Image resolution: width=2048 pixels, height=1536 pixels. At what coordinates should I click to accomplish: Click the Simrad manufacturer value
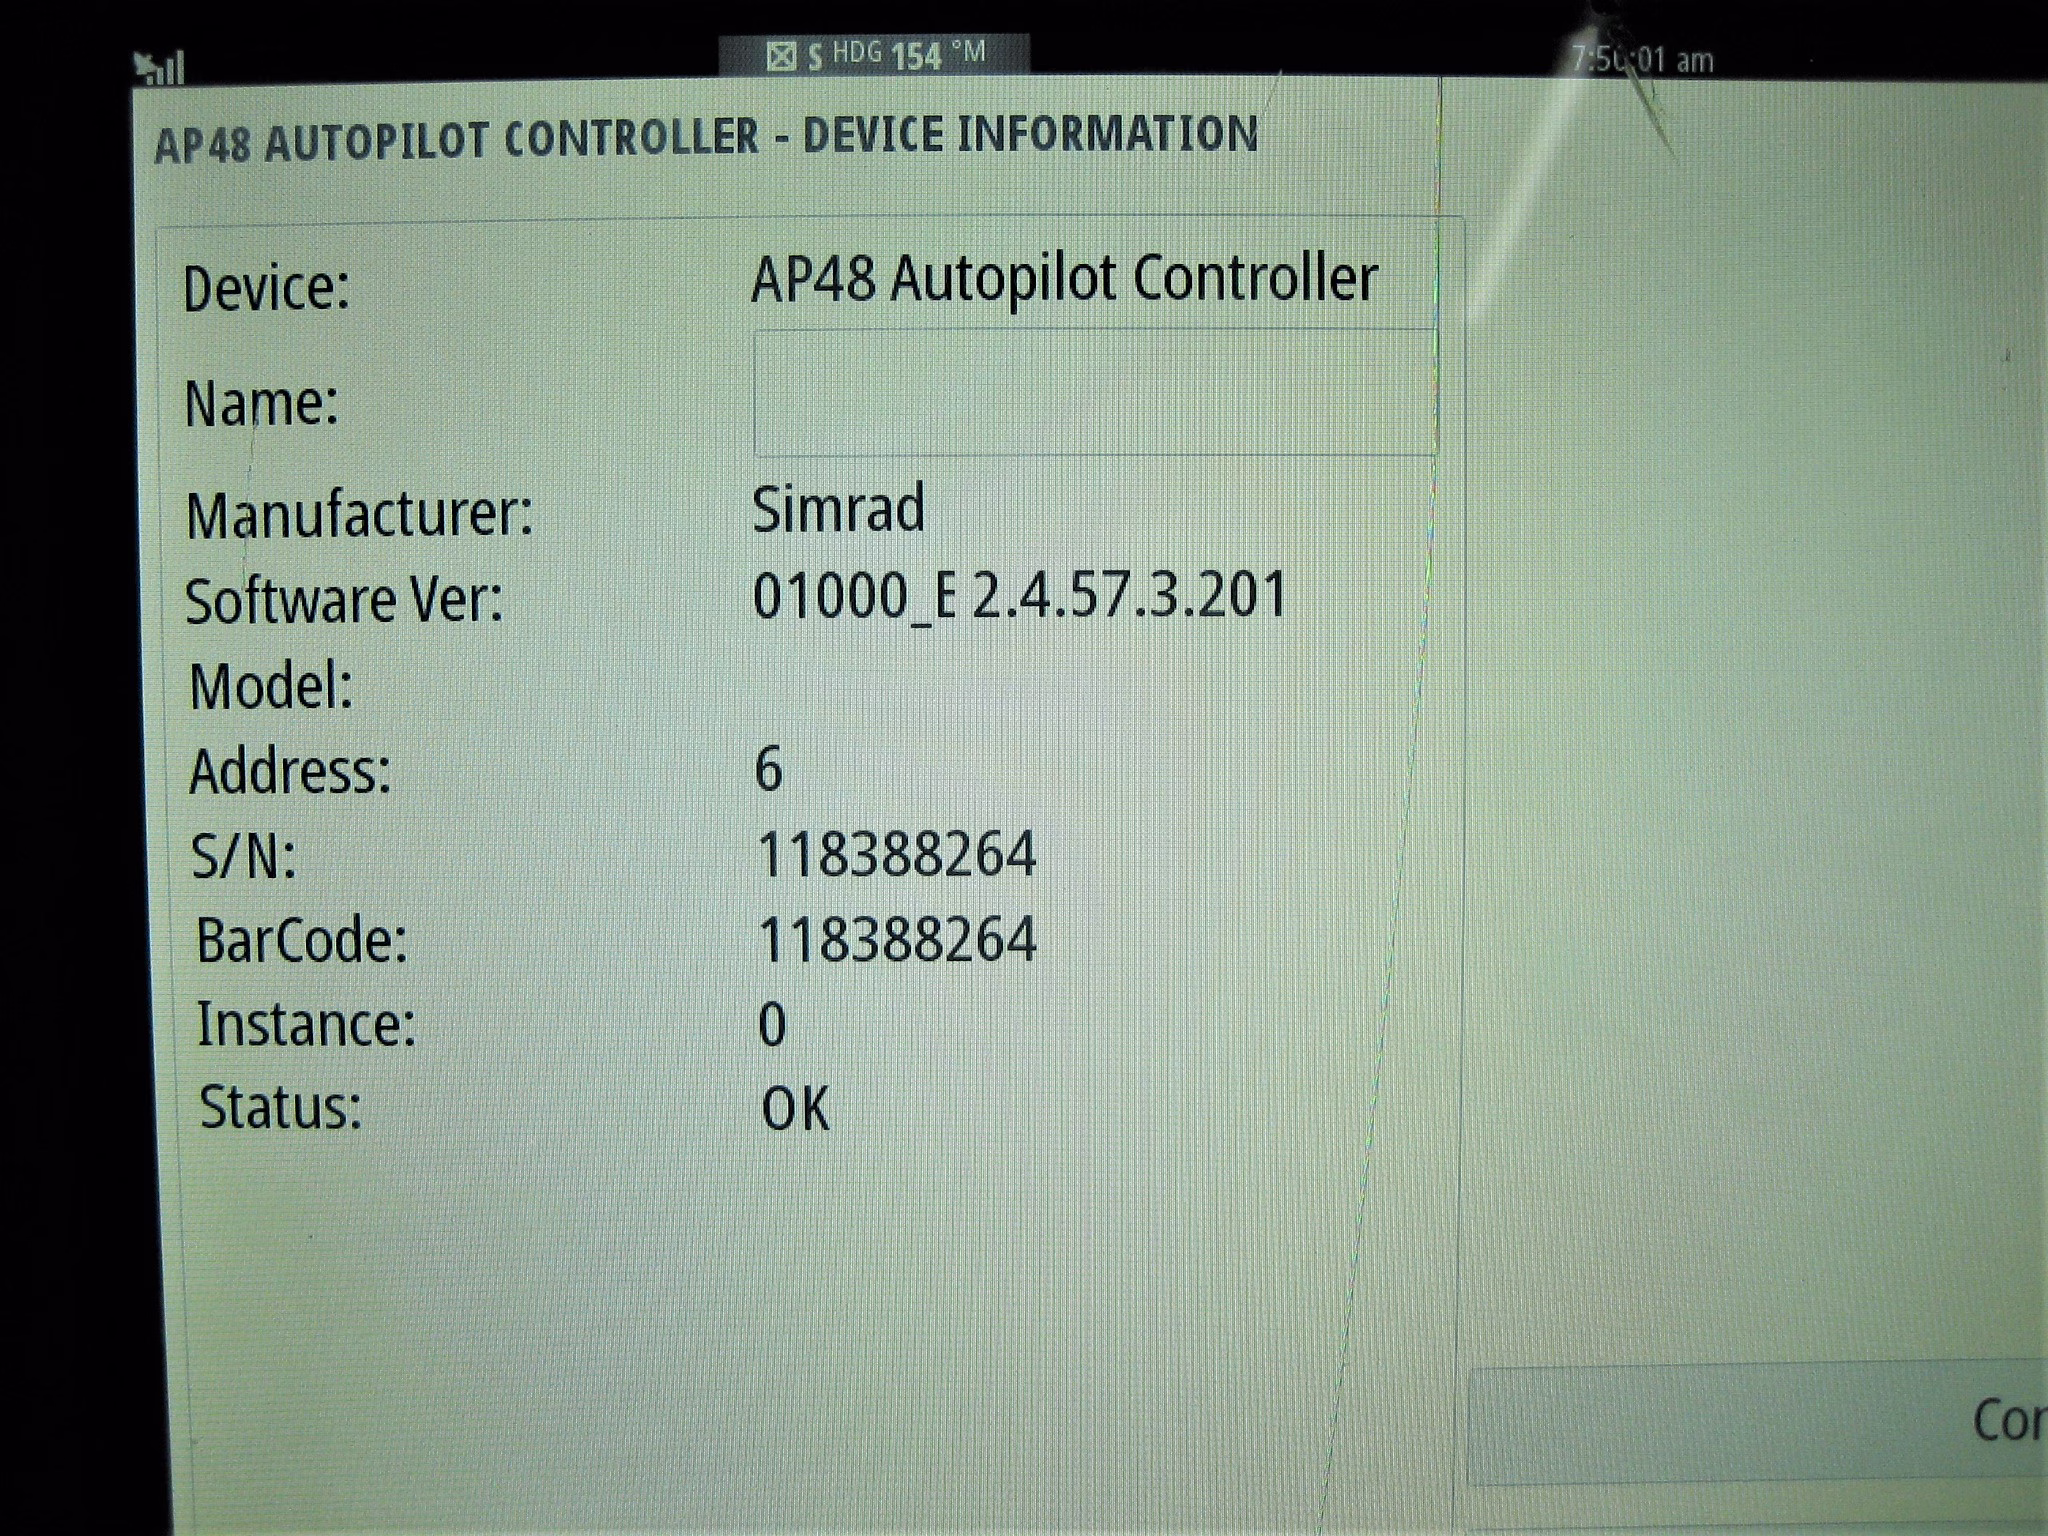tap(838, 509)
